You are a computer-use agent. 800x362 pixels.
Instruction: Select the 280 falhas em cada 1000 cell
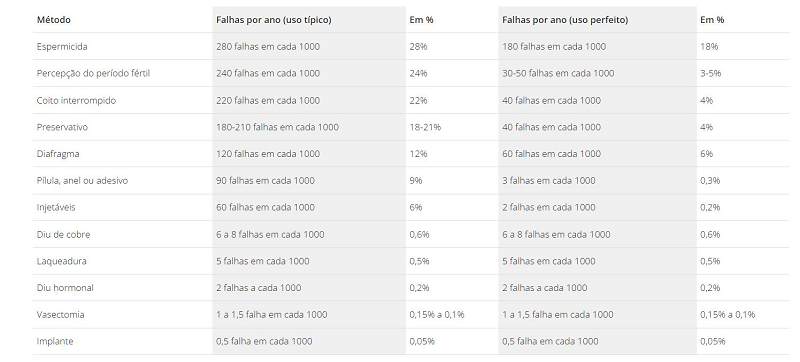[268, 46]
